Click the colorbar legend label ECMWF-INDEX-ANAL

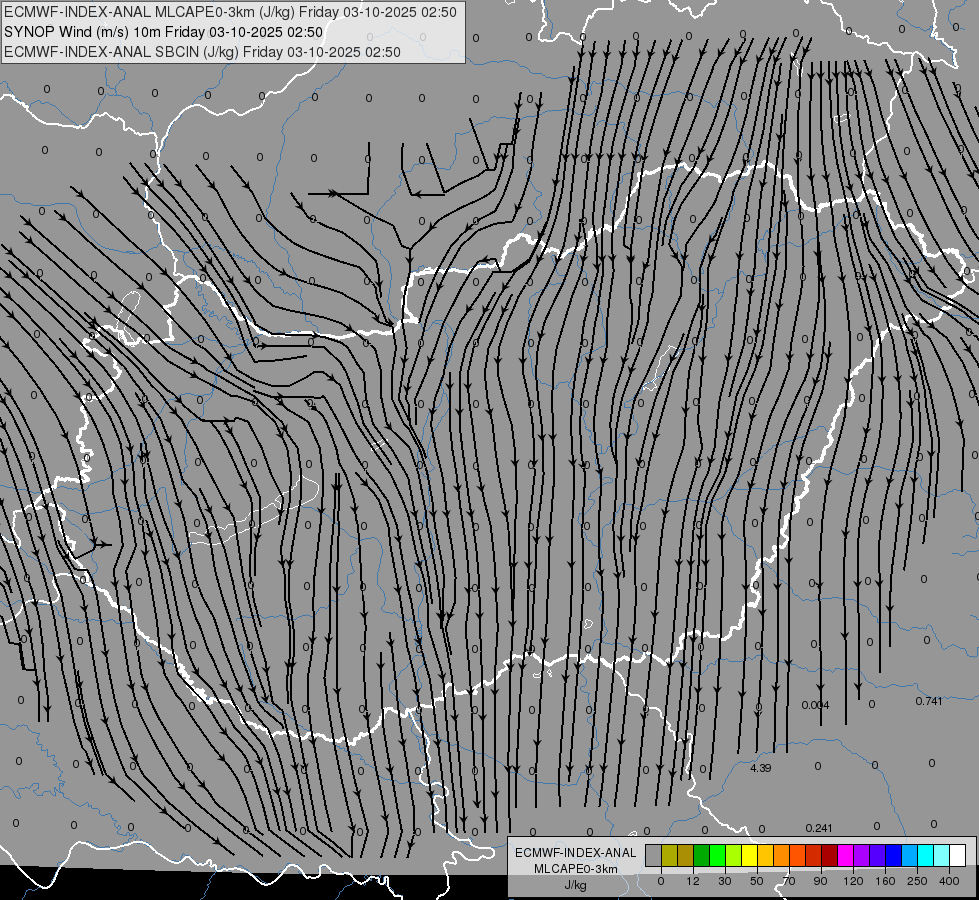pos(576,853)
